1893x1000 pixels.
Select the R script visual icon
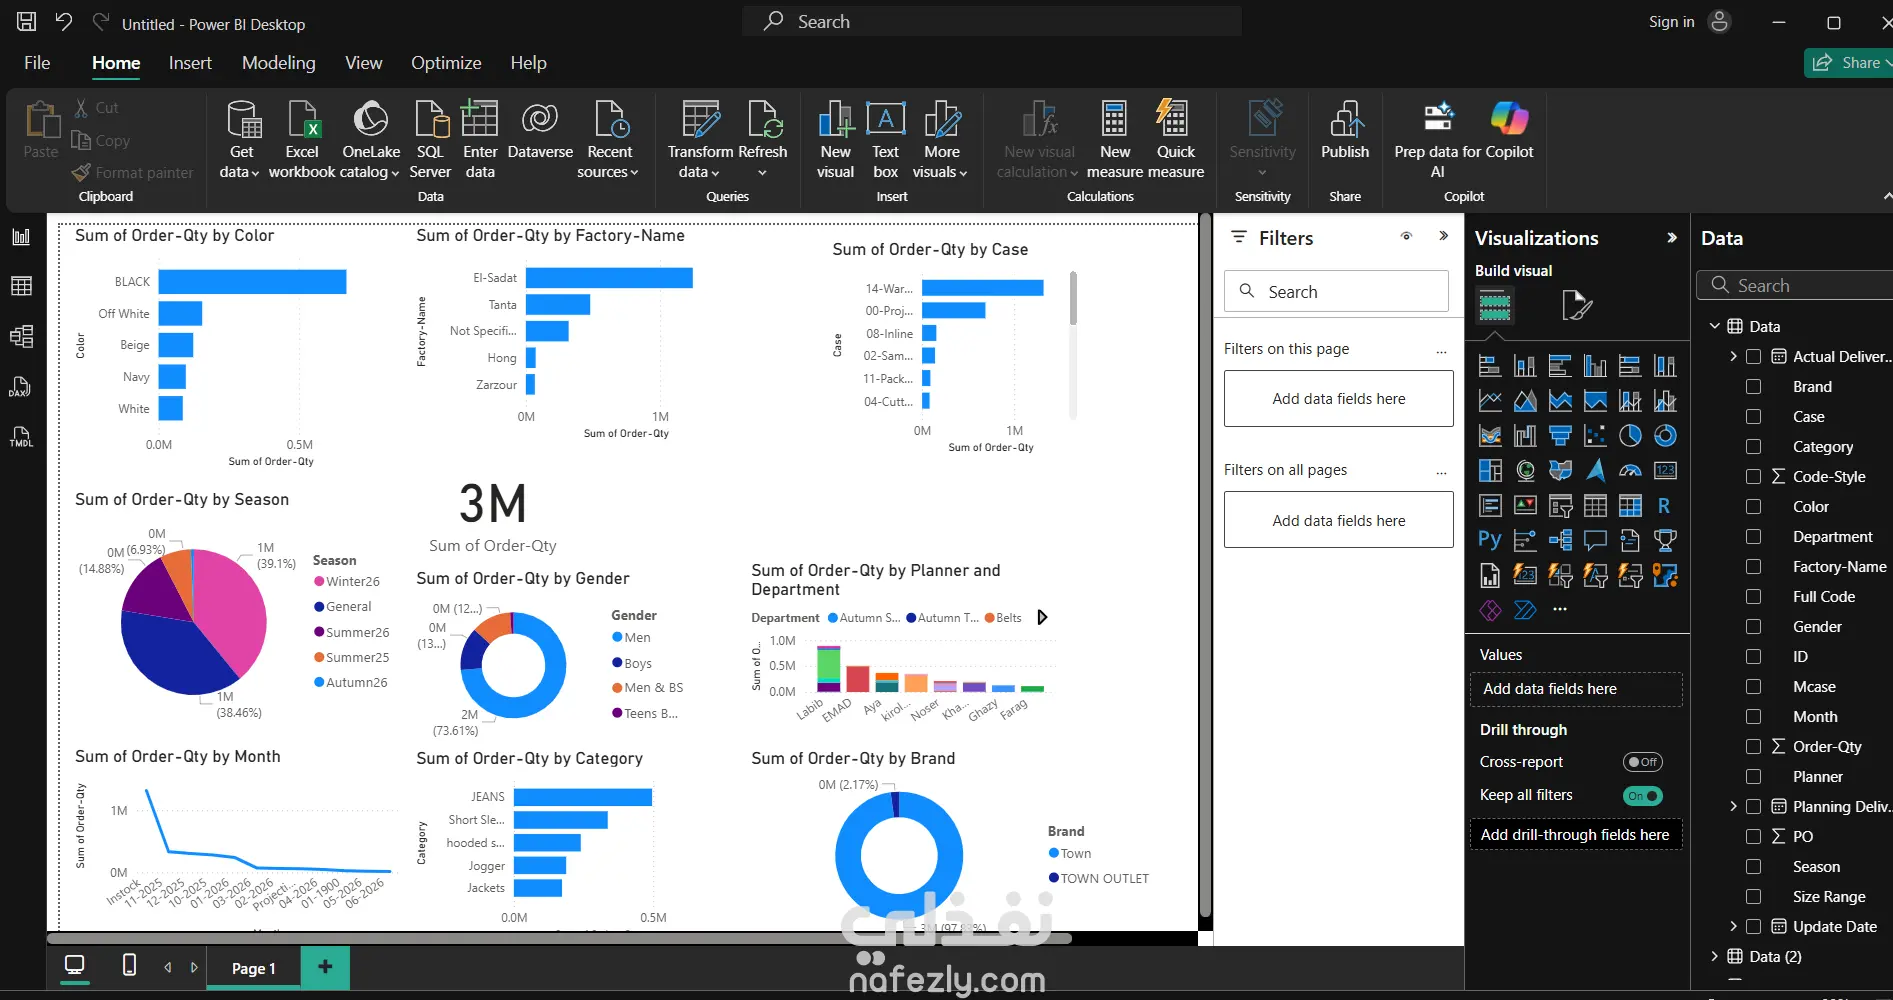click(x=1664, y=506)
